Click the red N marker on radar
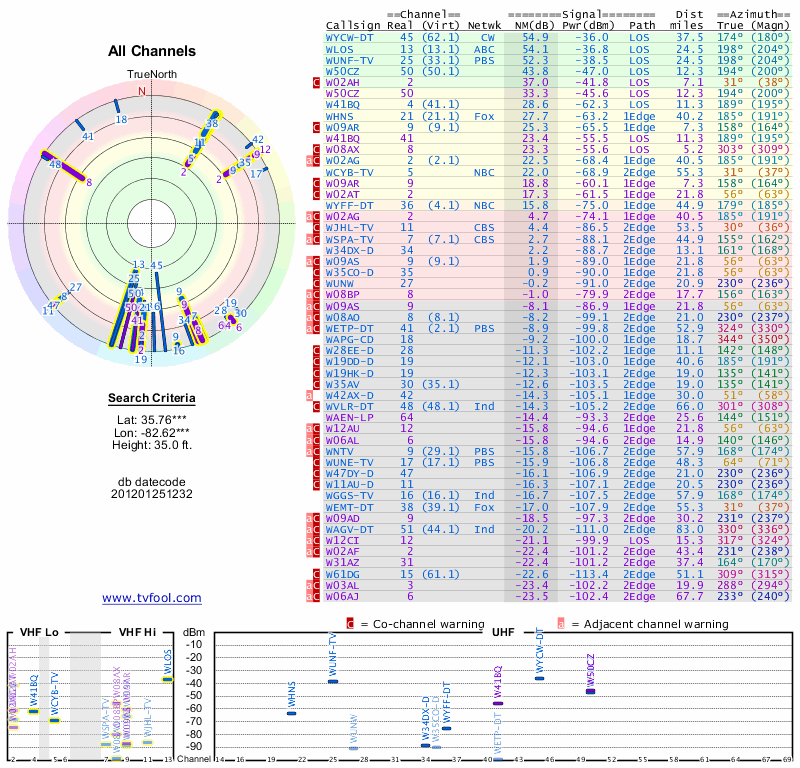Viewport: 800px width, 768px height. click(x=142, y=91)
